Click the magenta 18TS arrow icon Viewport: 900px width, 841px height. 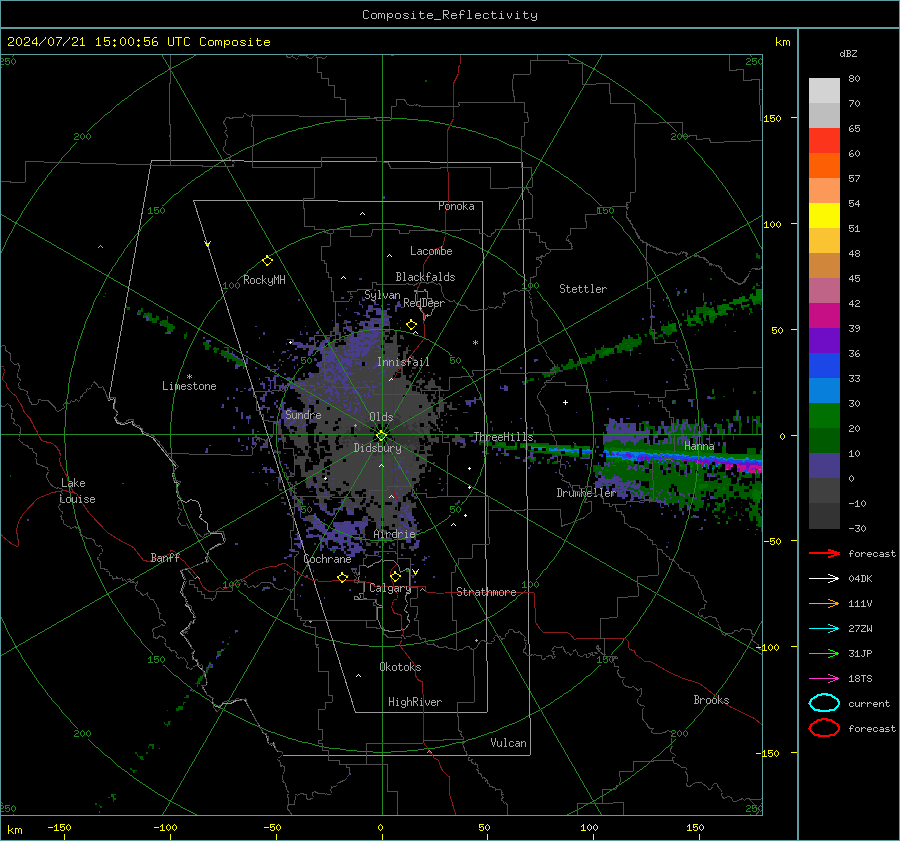pos(824,679)
